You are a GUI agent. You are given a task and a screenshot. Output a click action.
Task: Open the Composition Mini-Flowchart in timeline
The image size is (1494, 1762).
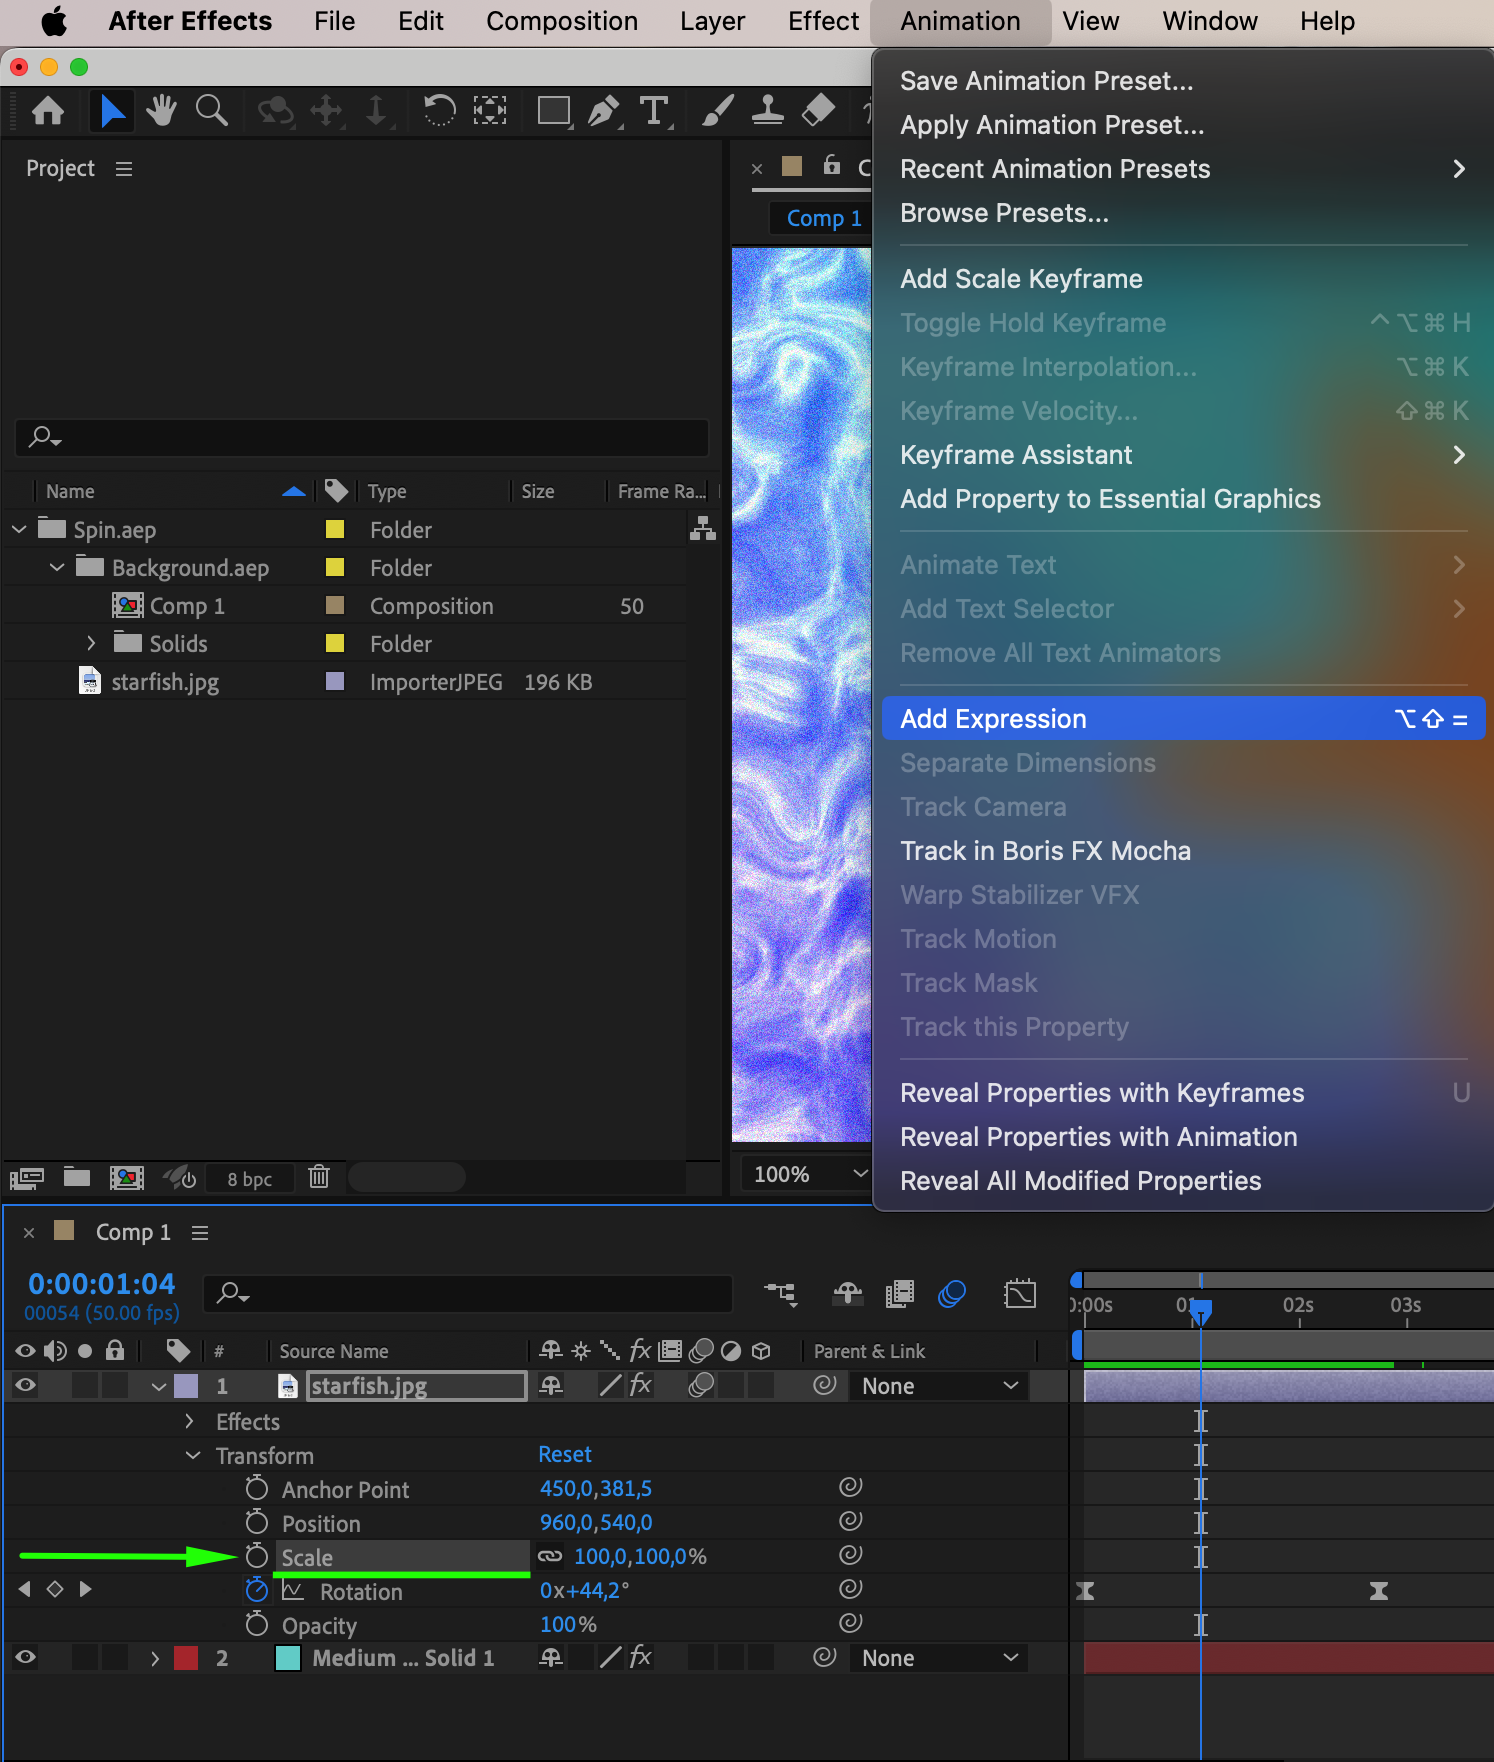781,1294
